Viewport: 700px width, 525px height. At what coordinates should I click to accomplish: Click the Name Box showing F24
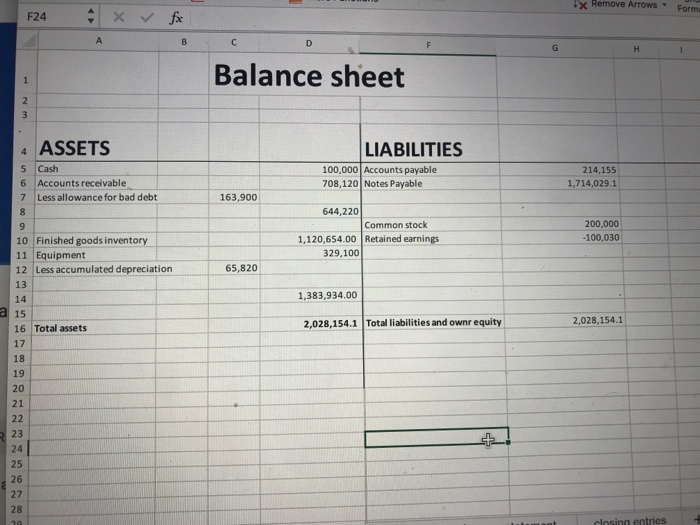[x=52, y=17]
